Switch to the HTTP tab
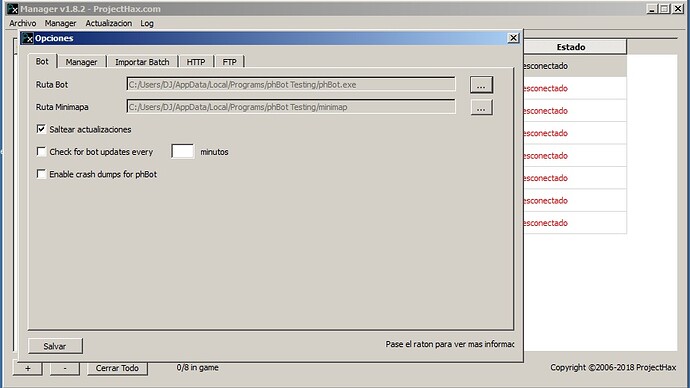This screenshot has width=690, height=388. [196, 62]
